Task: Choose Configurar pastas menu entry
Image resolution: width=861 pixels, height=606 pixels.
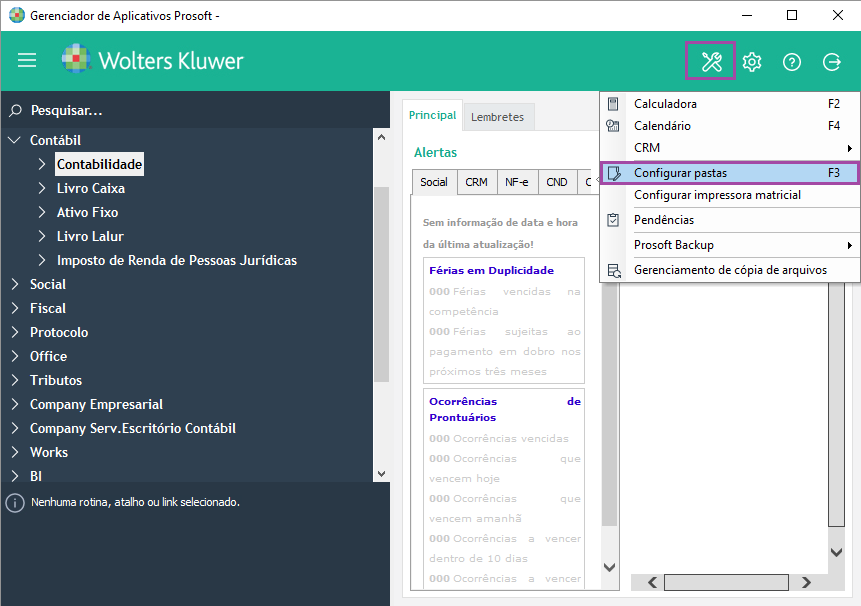Action: tap(730, 173)
